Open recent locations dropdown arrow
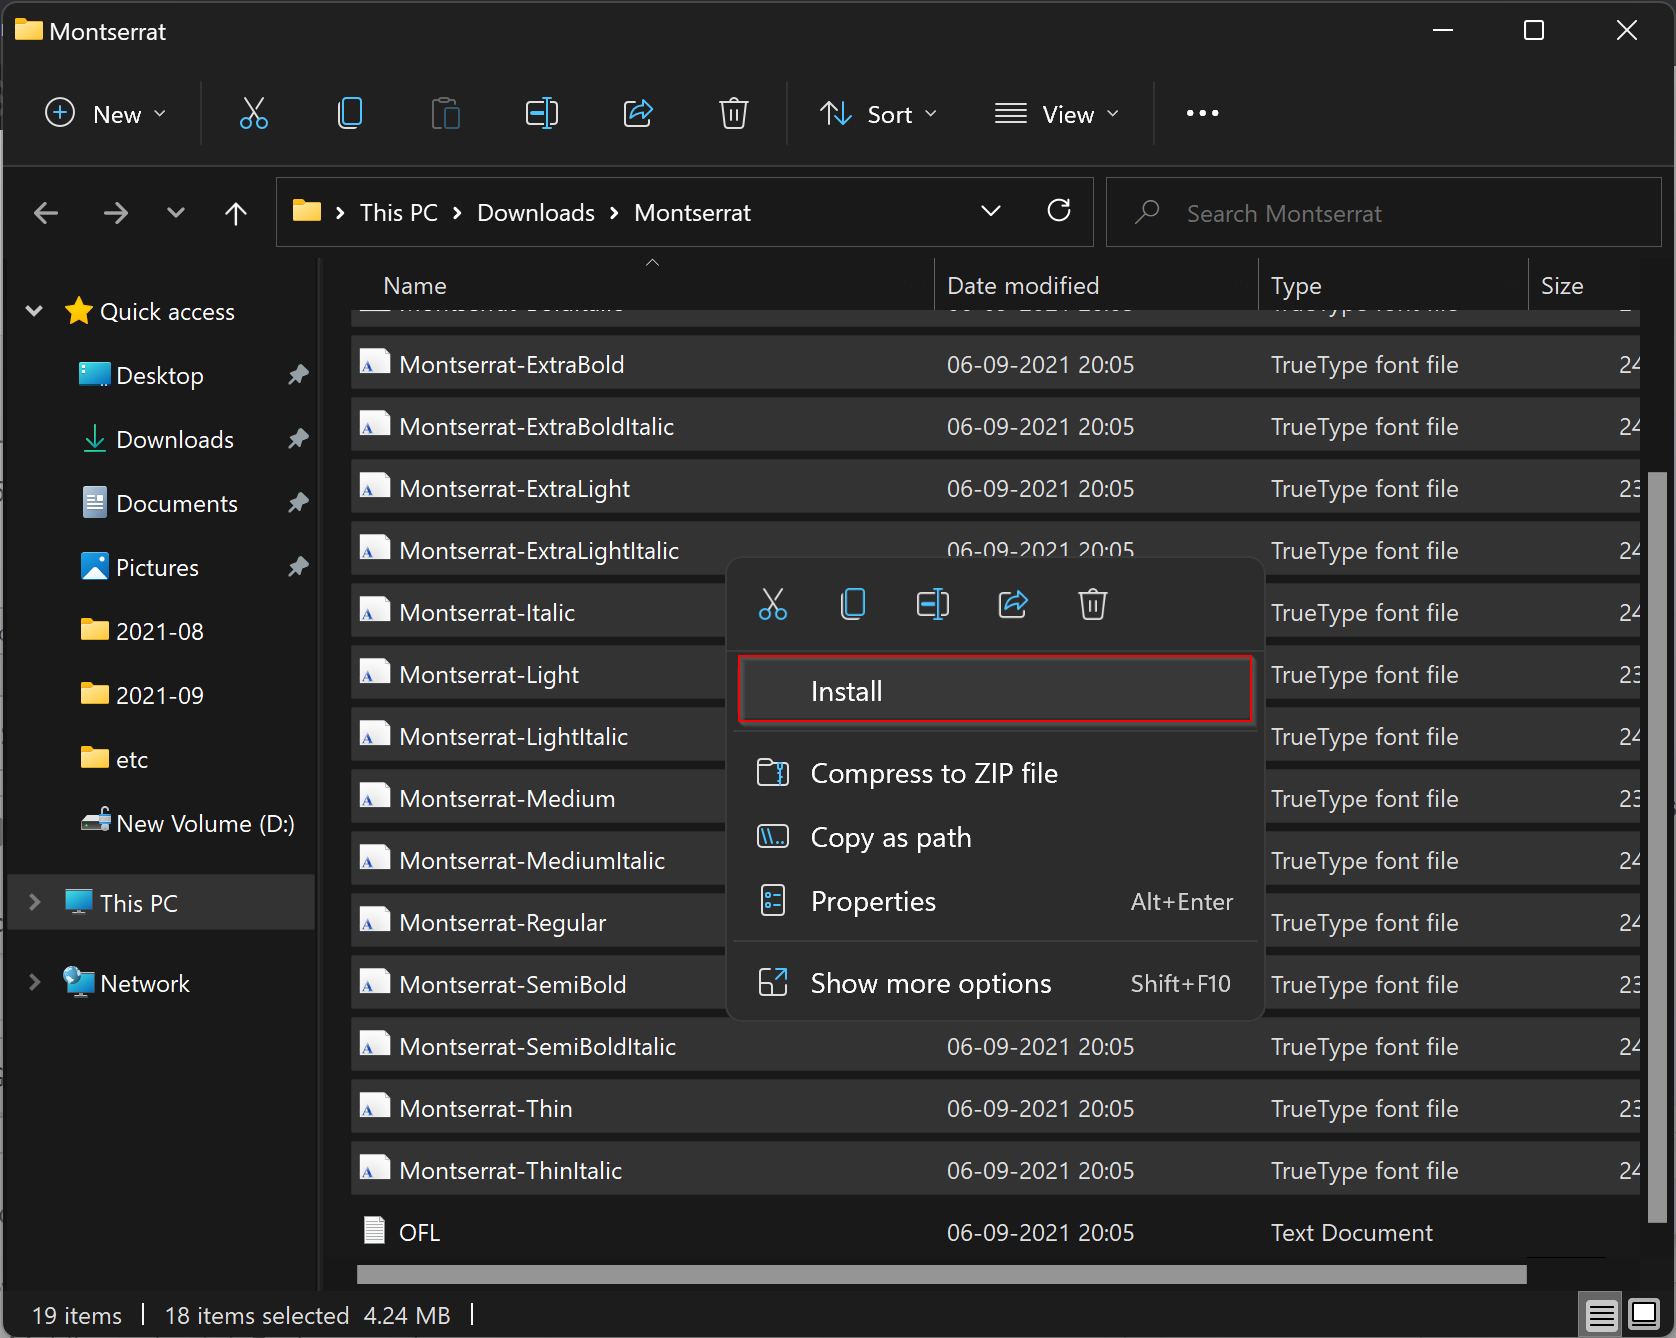 point(176,213)
